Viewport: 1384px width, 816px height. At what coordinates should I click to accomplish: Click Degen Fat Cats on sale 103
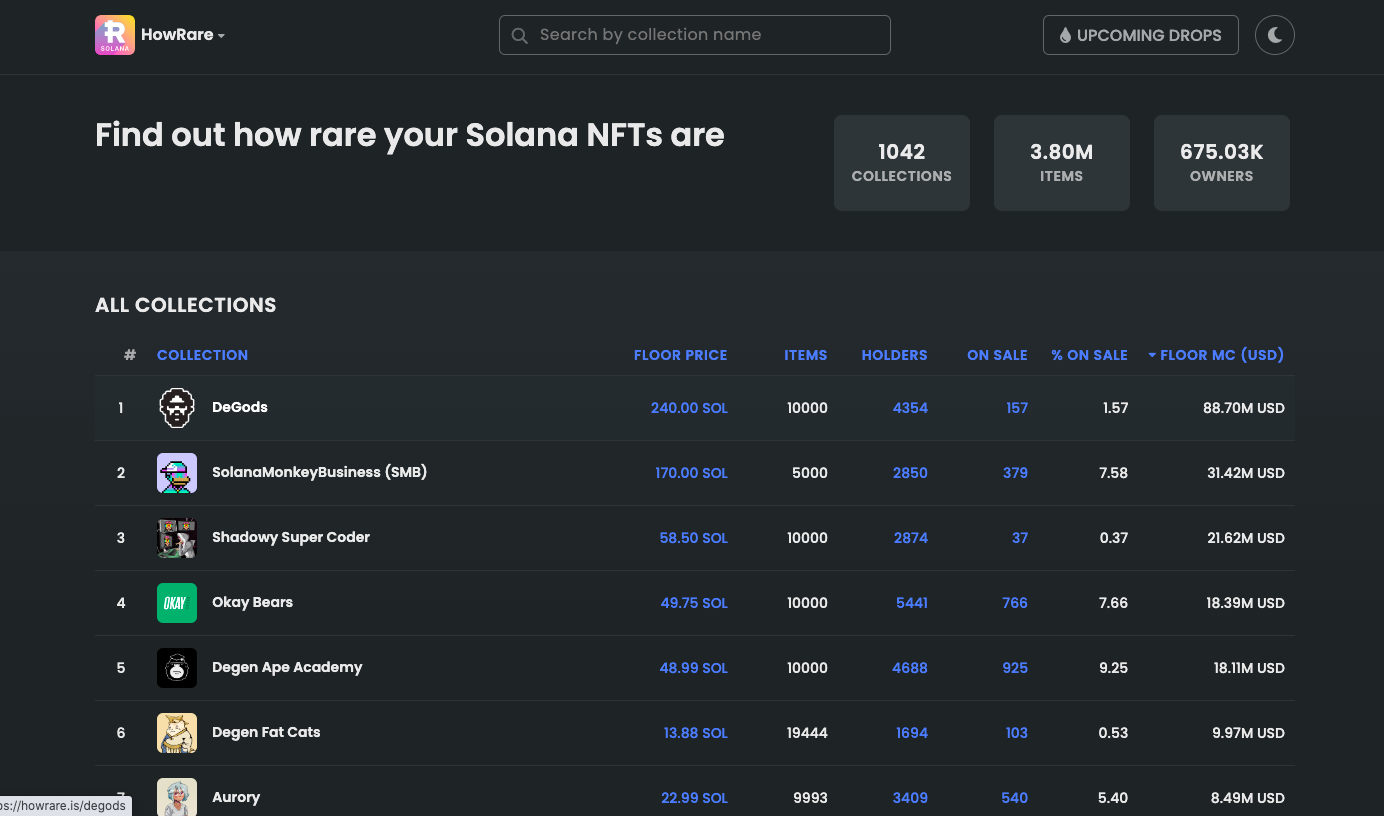pyautogui.click(x=1017, y=733)
